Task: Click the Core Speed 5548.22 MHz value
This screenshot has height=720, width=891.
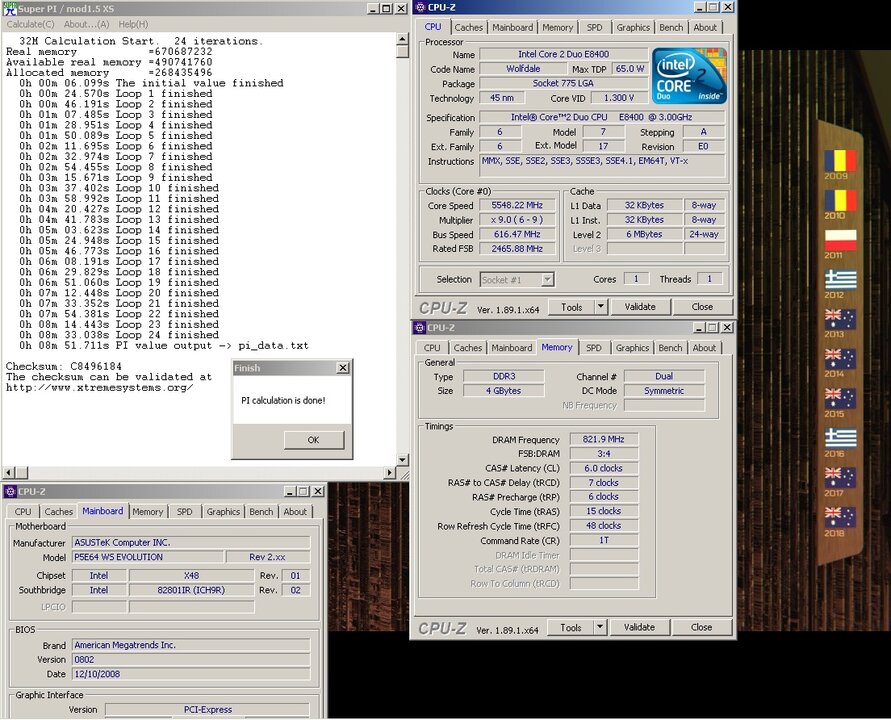Action: [517, 205]
